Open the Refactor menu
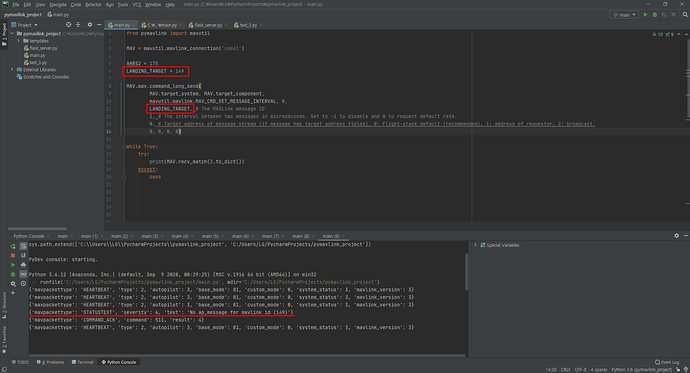 (x=93, y=4)
